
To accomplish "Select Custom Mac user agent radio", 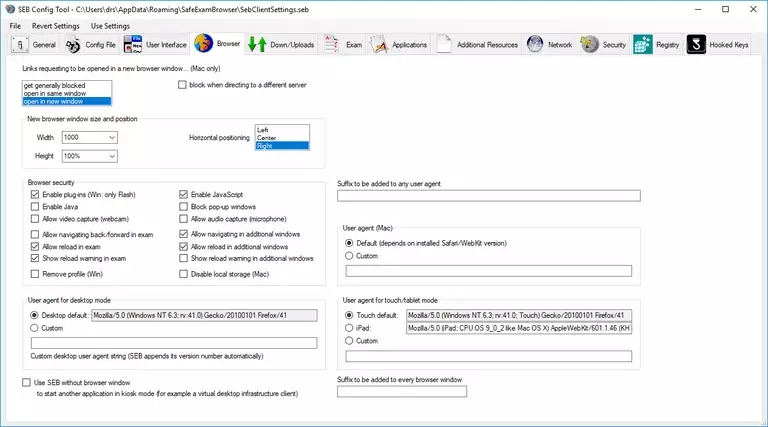I will (349, 256).
